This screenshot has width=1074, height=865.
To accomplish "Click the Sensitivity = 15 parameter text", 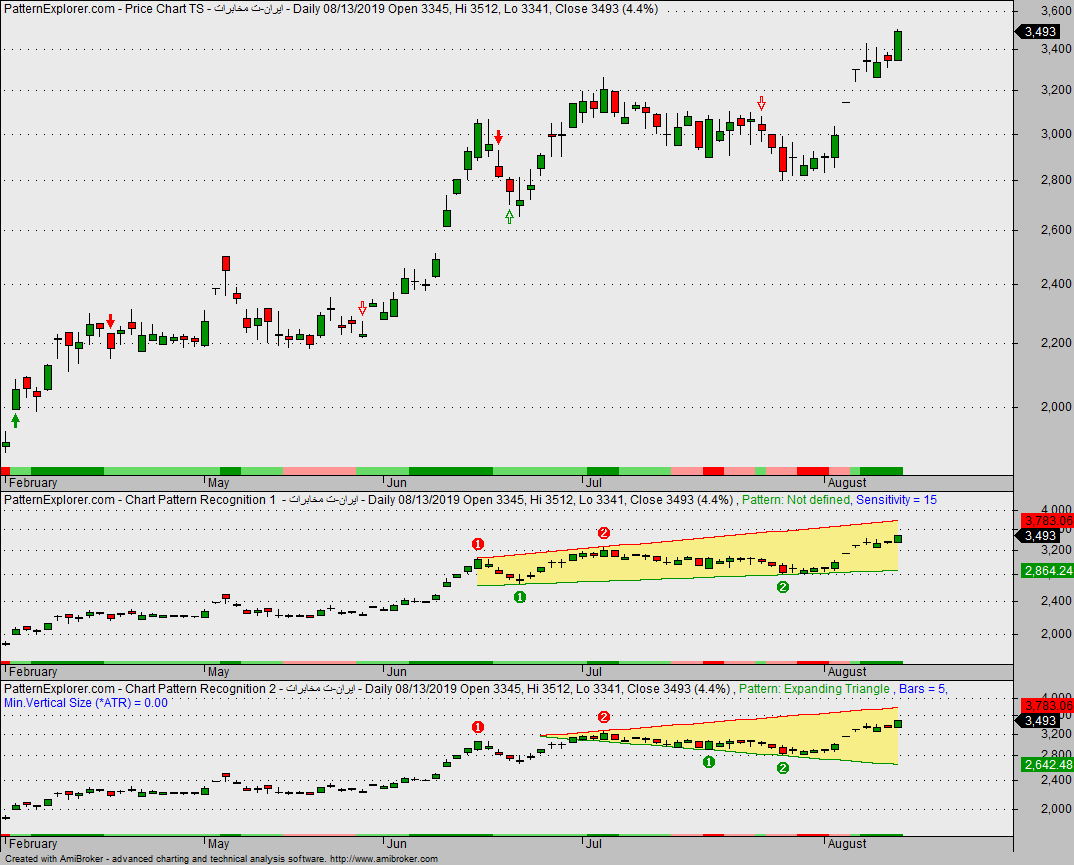I will click(896, 500).
